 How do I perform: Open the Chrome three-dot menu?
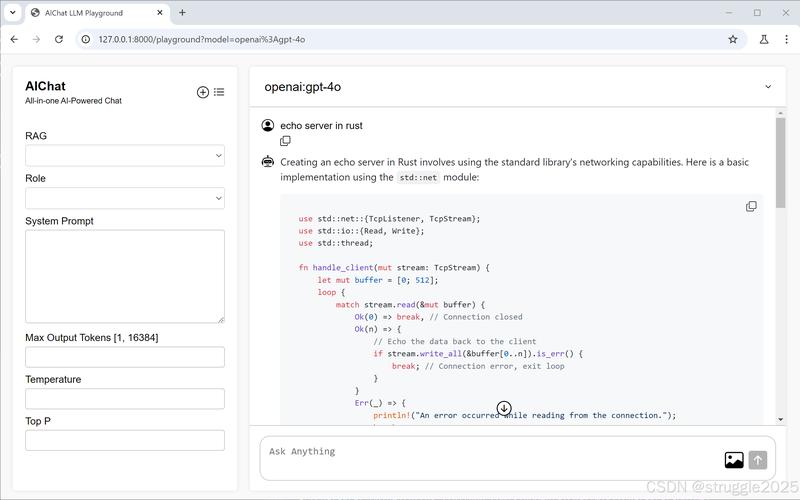(x=786, y=39)
